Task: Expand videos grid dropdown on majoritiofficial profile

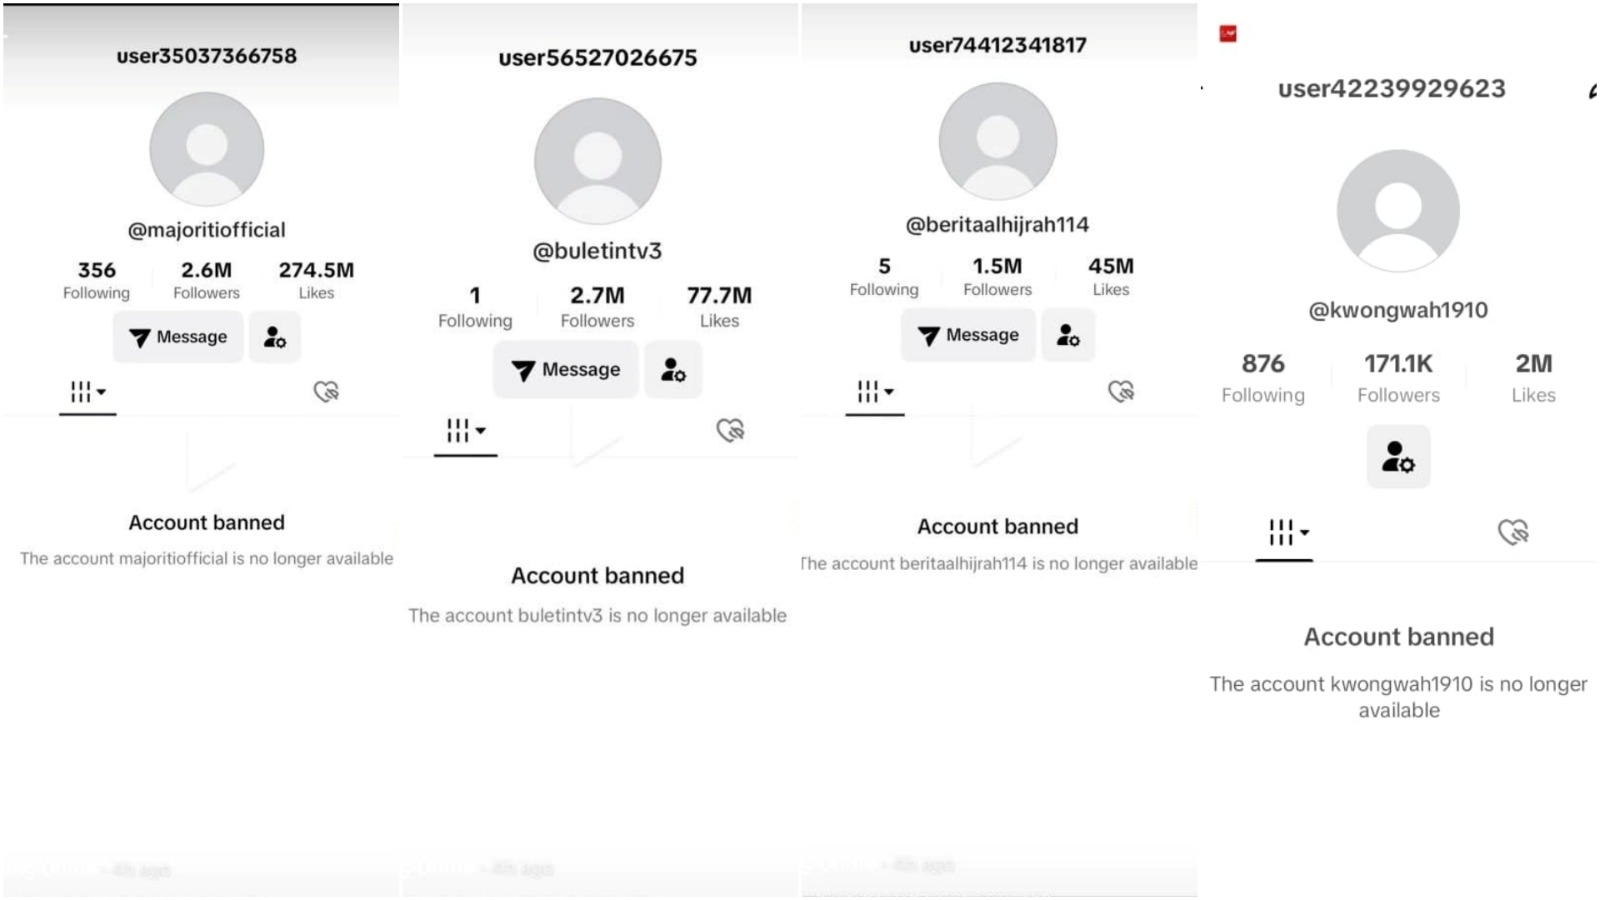Action: (x=88, y=392)
